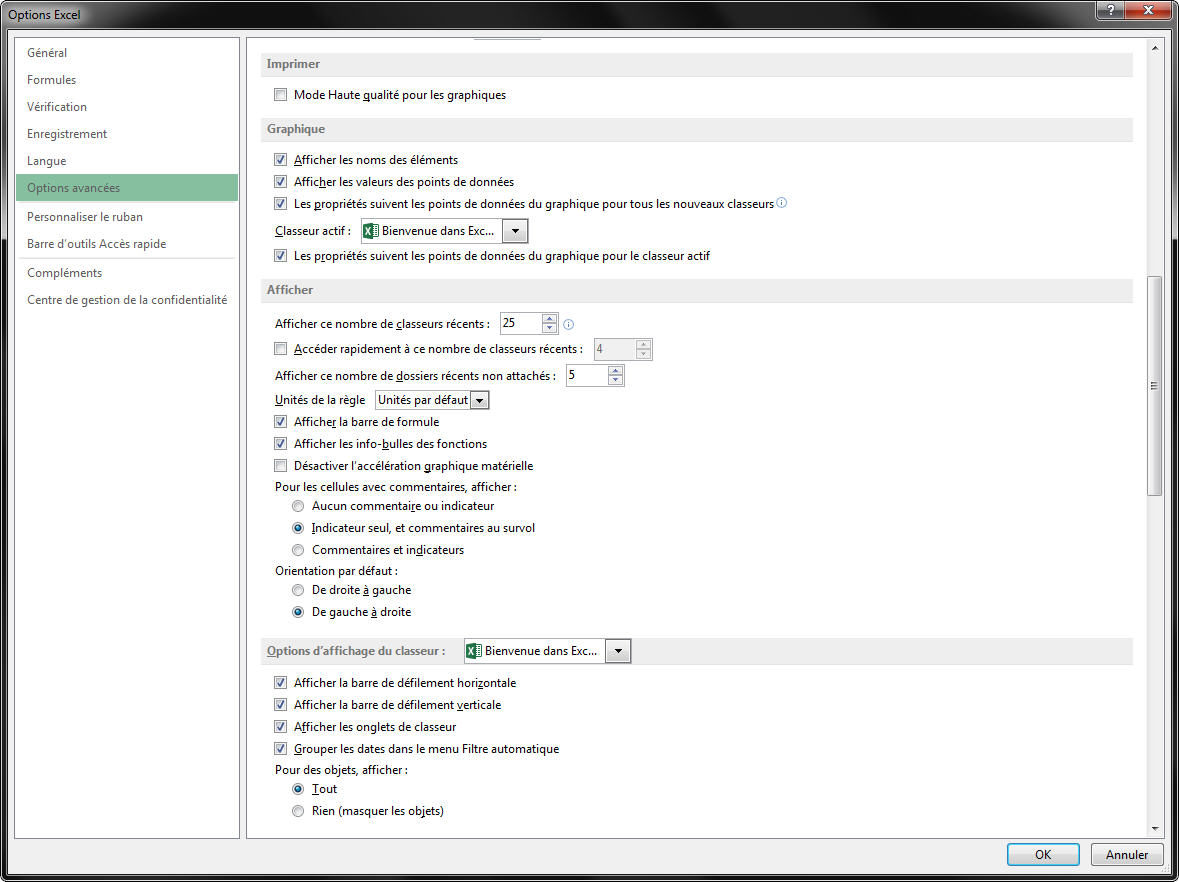Open Centre de gestion de la confidentialité
Screen dimensions: 1179x882
126,300
